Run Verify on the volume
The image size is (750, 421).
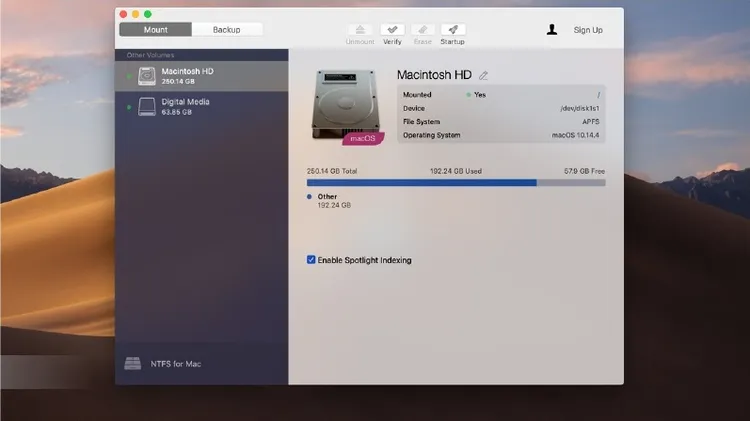point(392,30)
